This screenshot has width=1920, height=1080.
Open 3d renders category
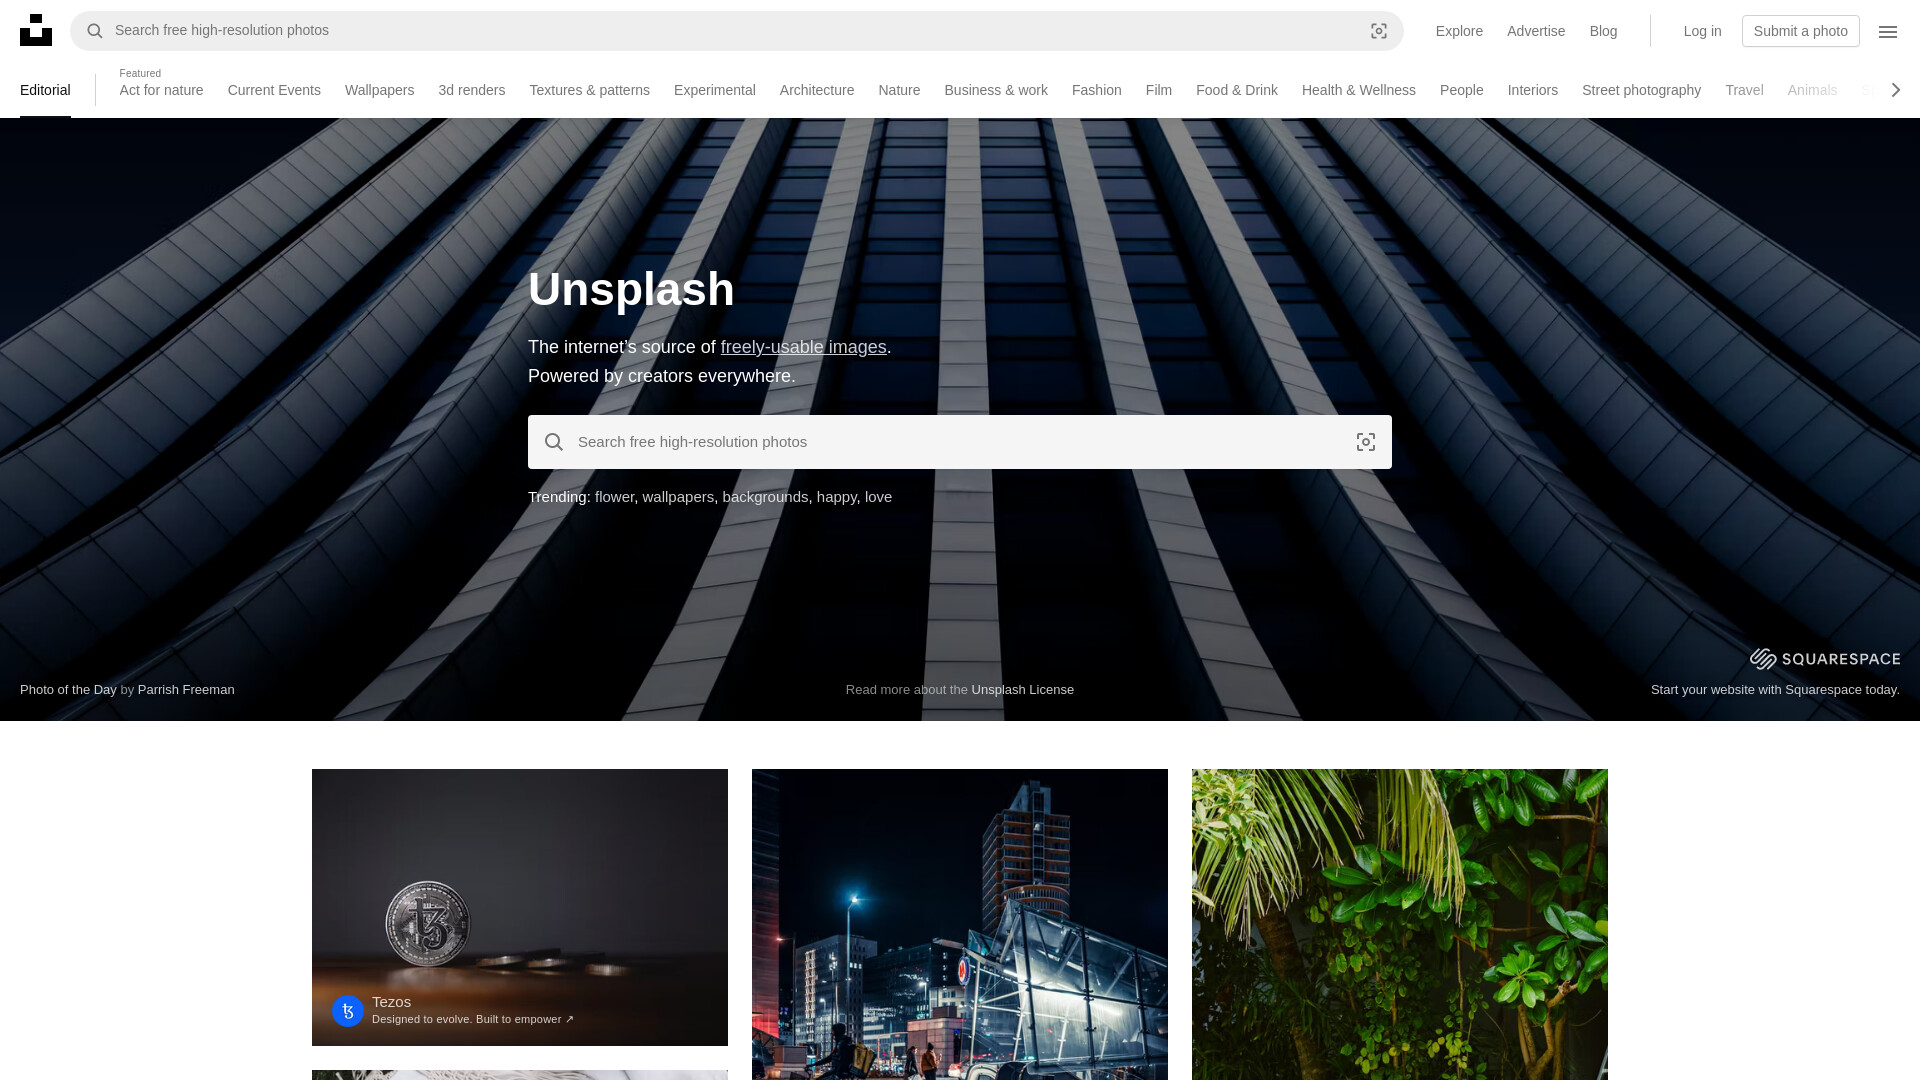(471, 90)
